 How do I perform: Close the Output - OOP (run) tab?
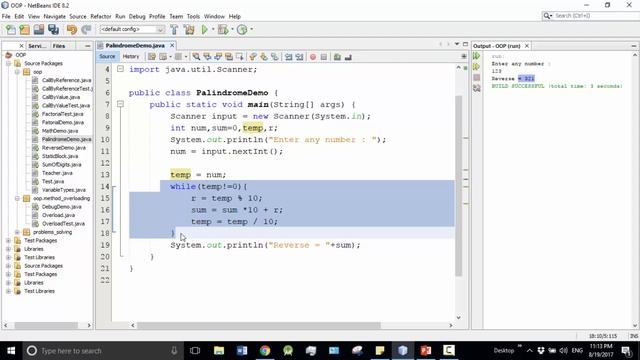pos(527,46)
